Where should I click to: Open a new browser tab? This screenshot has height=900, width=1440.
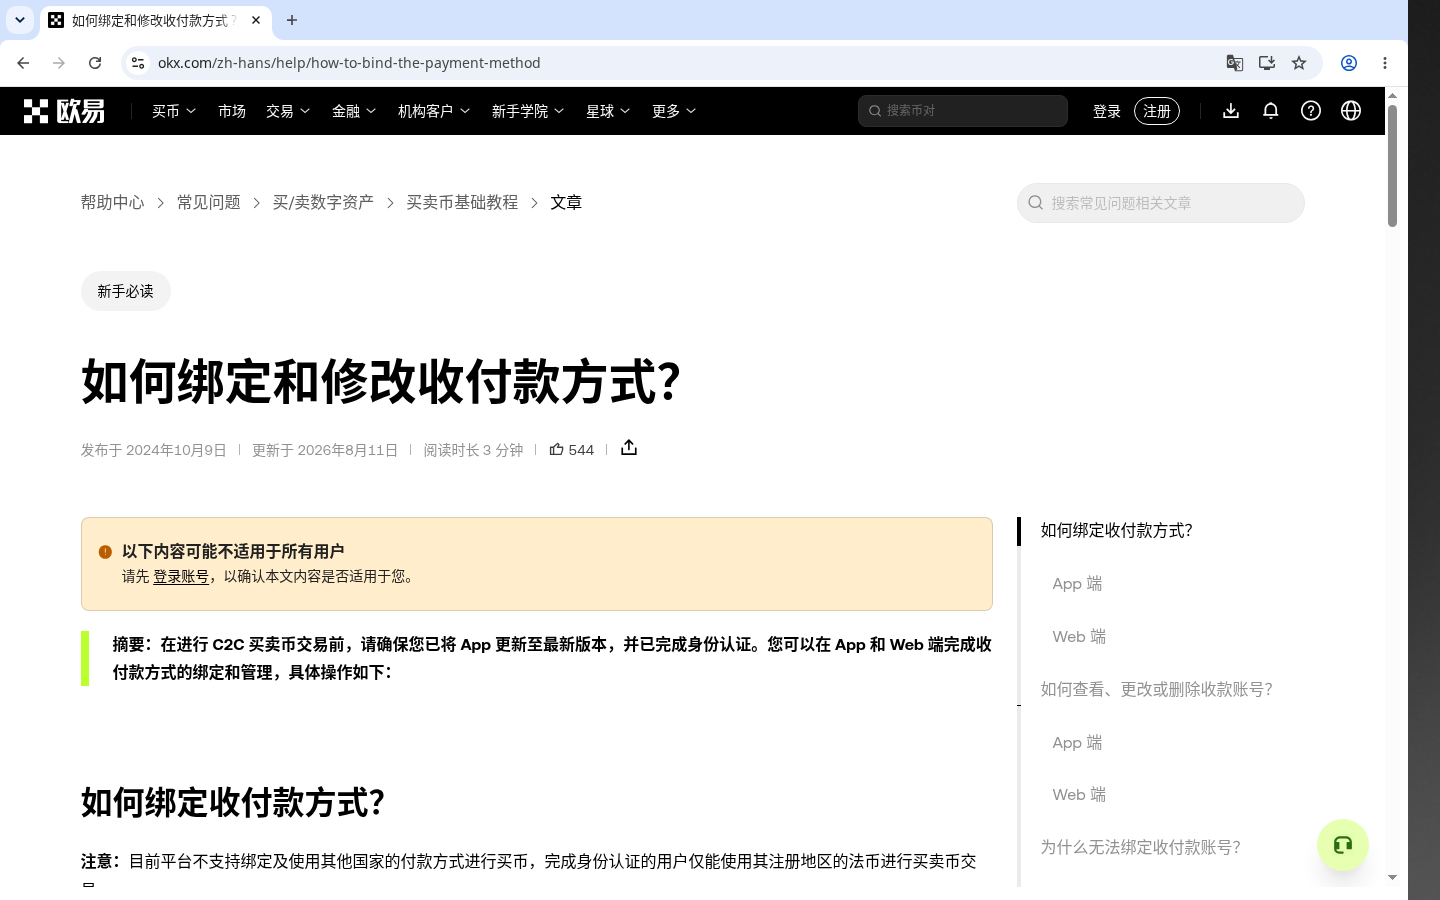pyautogui.click(x=292, y=20)
